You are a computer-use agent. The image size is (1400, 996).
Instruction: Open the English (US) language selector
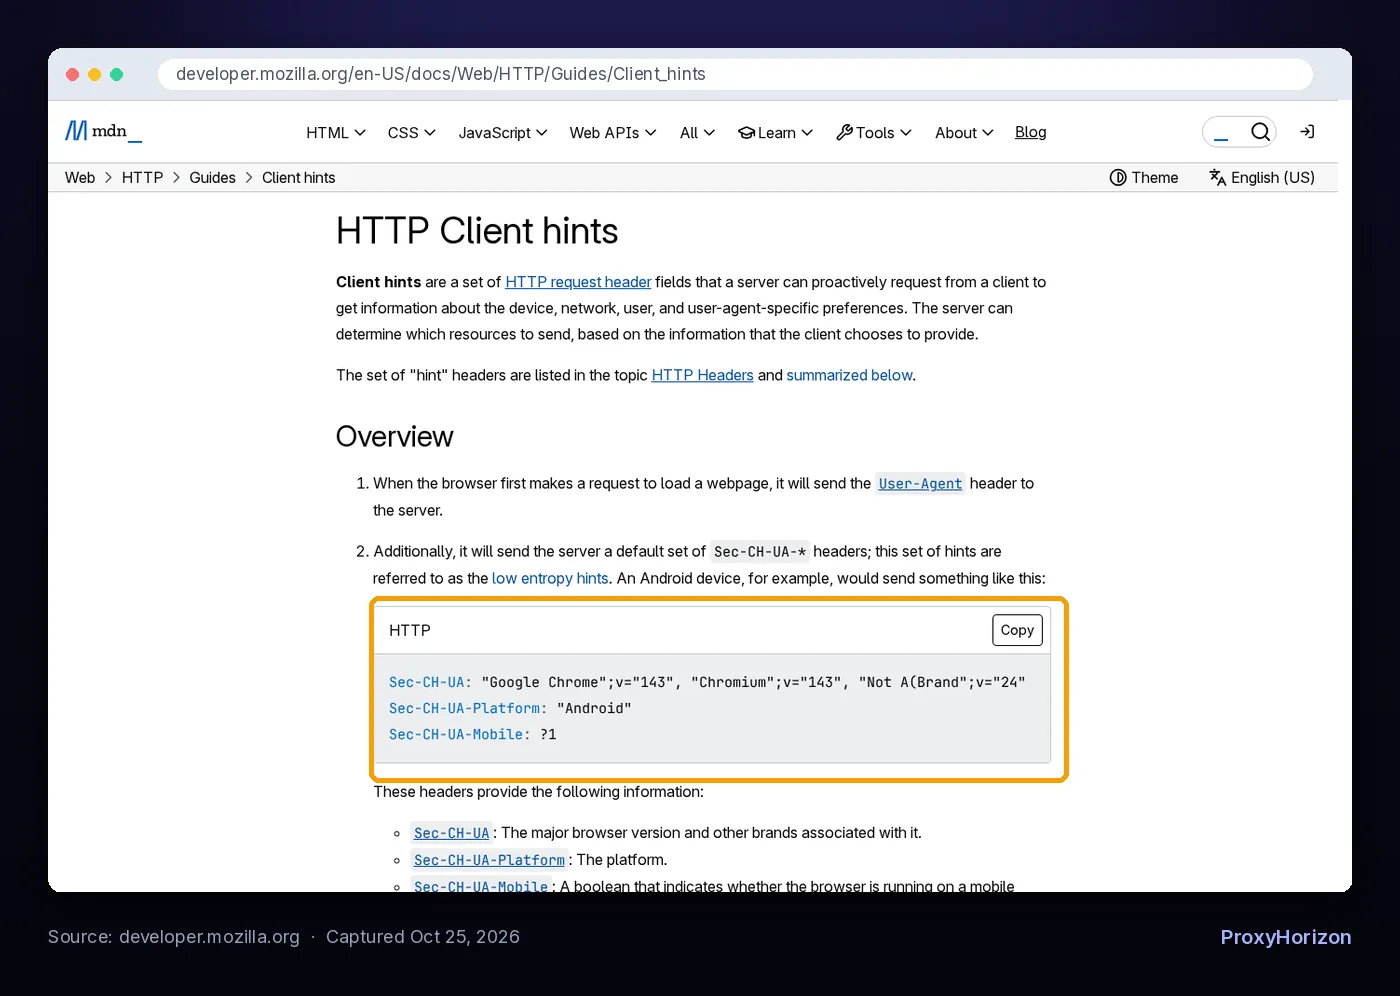coord(1262,178)
